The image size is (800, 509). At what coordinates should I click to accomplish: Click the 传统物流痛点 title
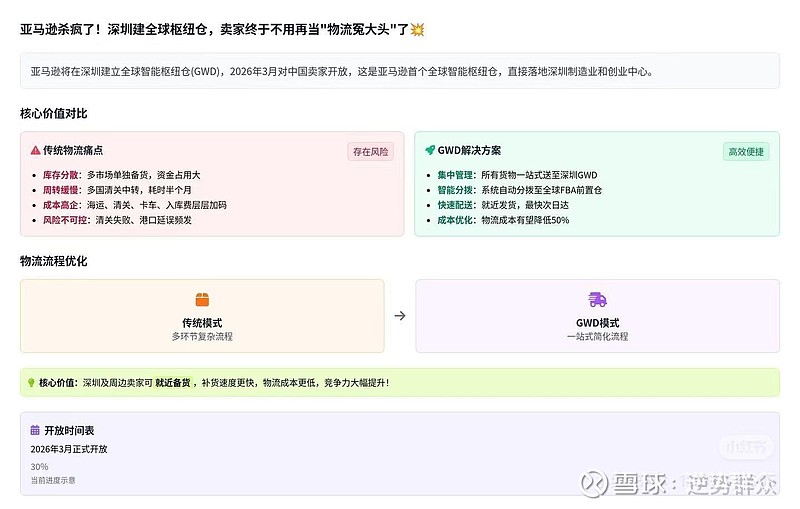[73, 150]
